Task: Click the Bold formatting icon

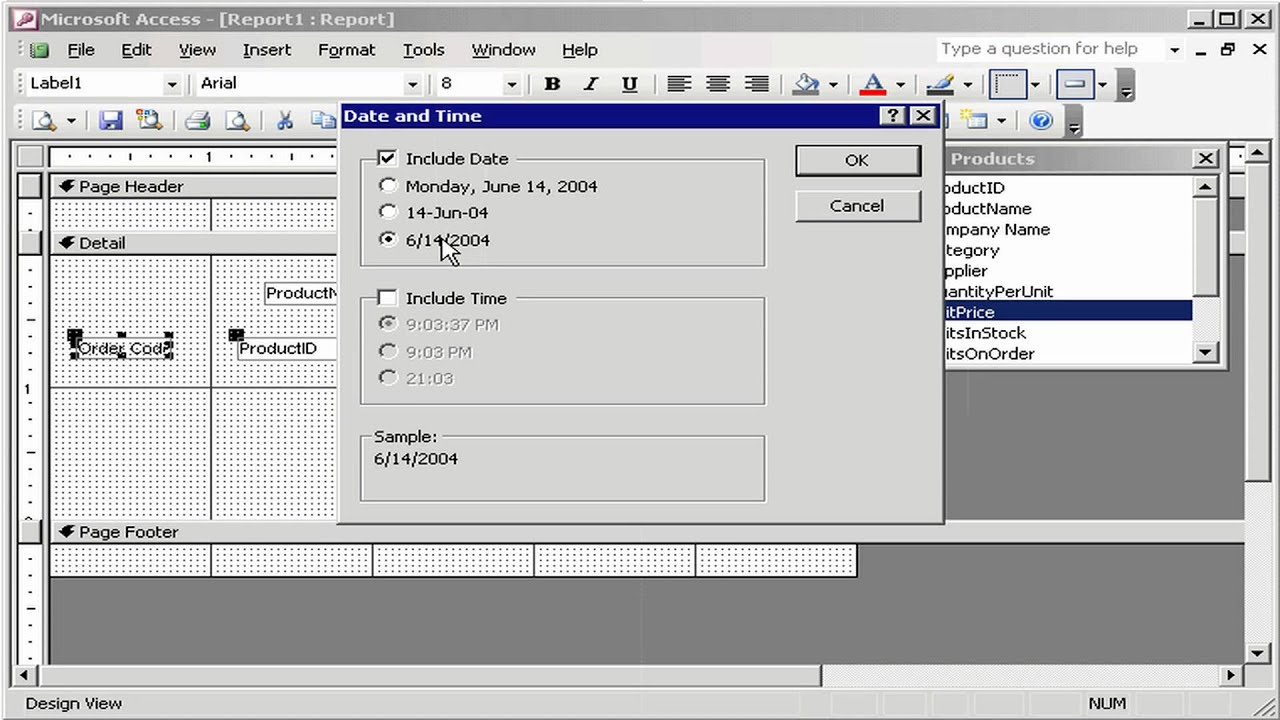Action: tap(552, 84)
